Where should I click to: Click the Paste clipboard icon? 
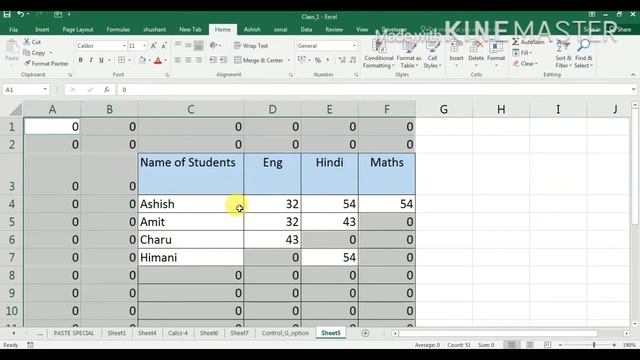[12, 47]
